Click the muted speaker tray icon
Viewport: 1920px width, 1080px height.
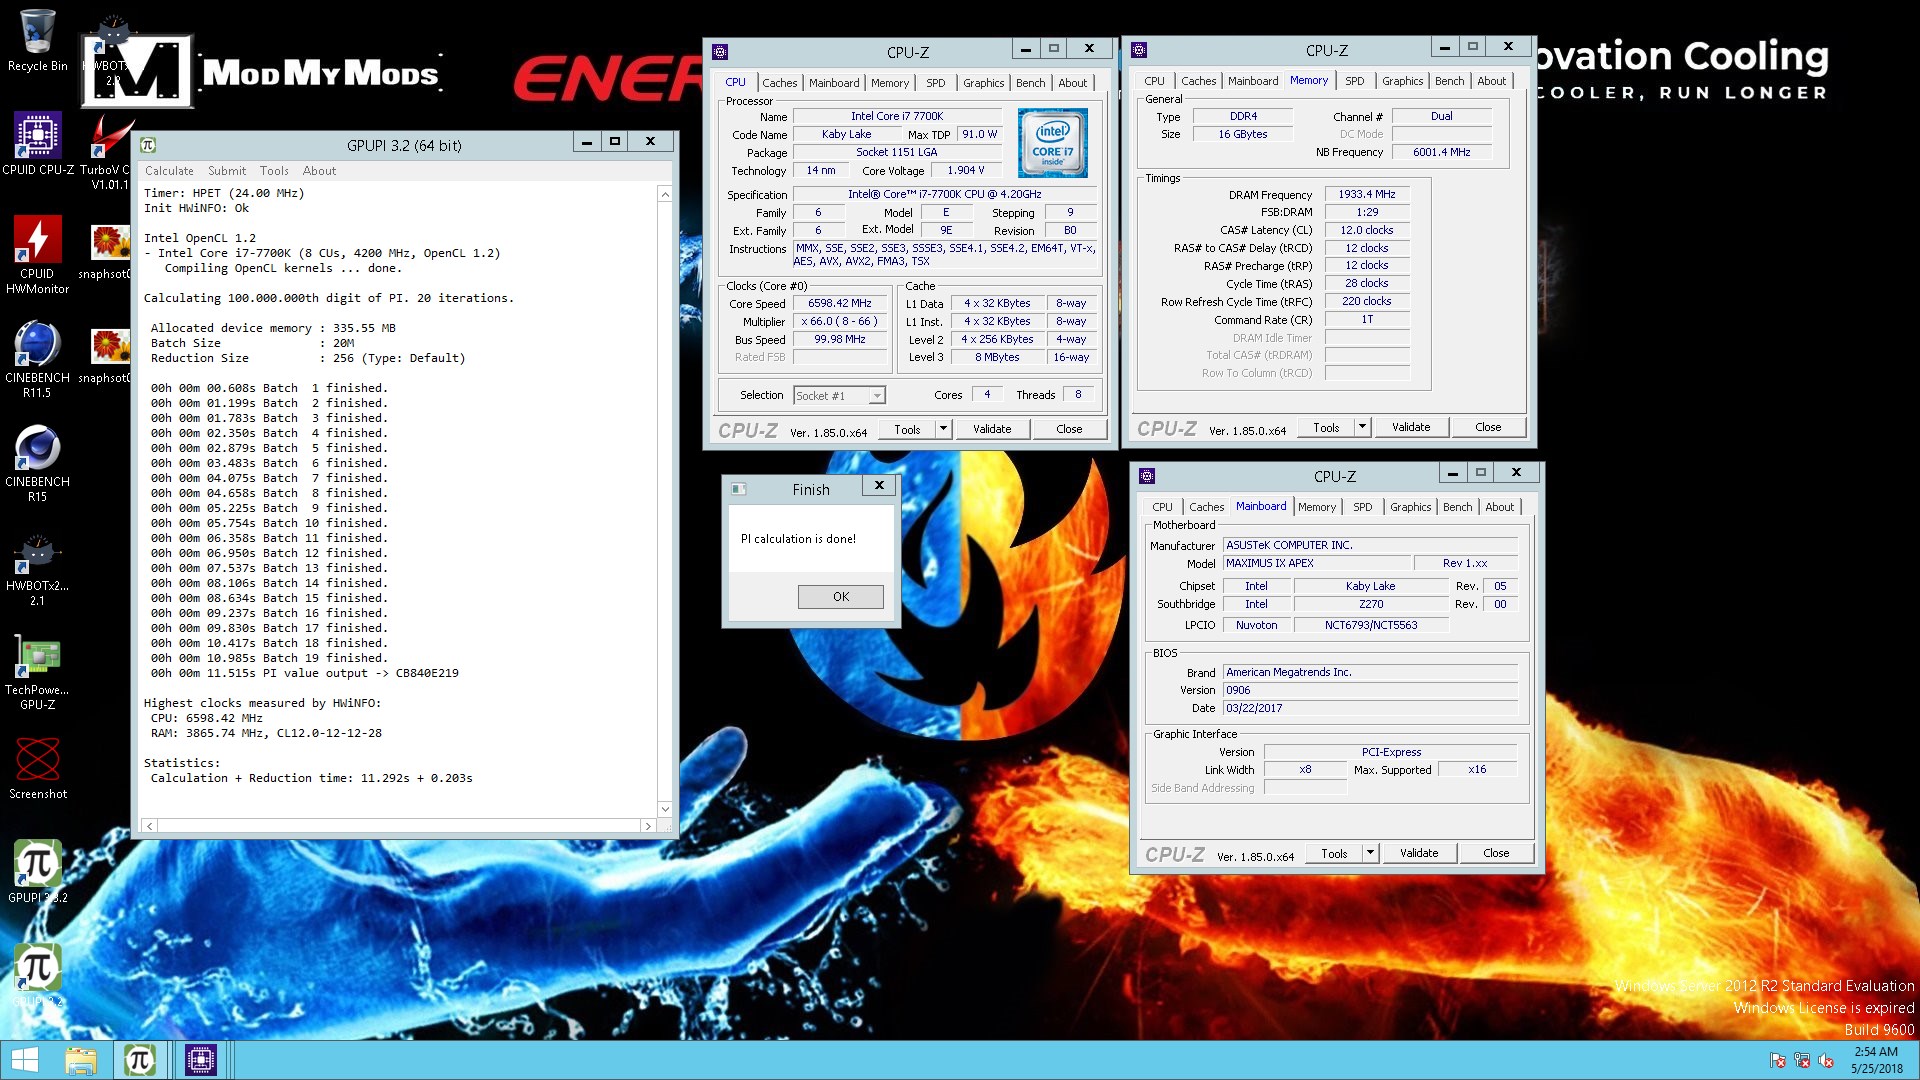click(1826, 1061)
